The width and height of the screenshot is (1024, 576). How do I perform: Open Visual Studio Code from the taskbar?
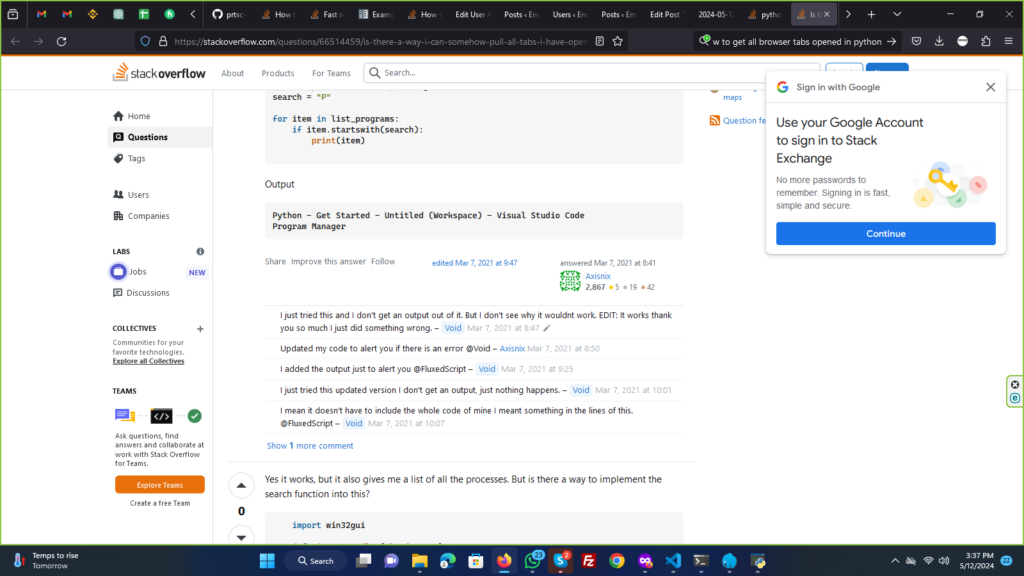click(674, 561)
